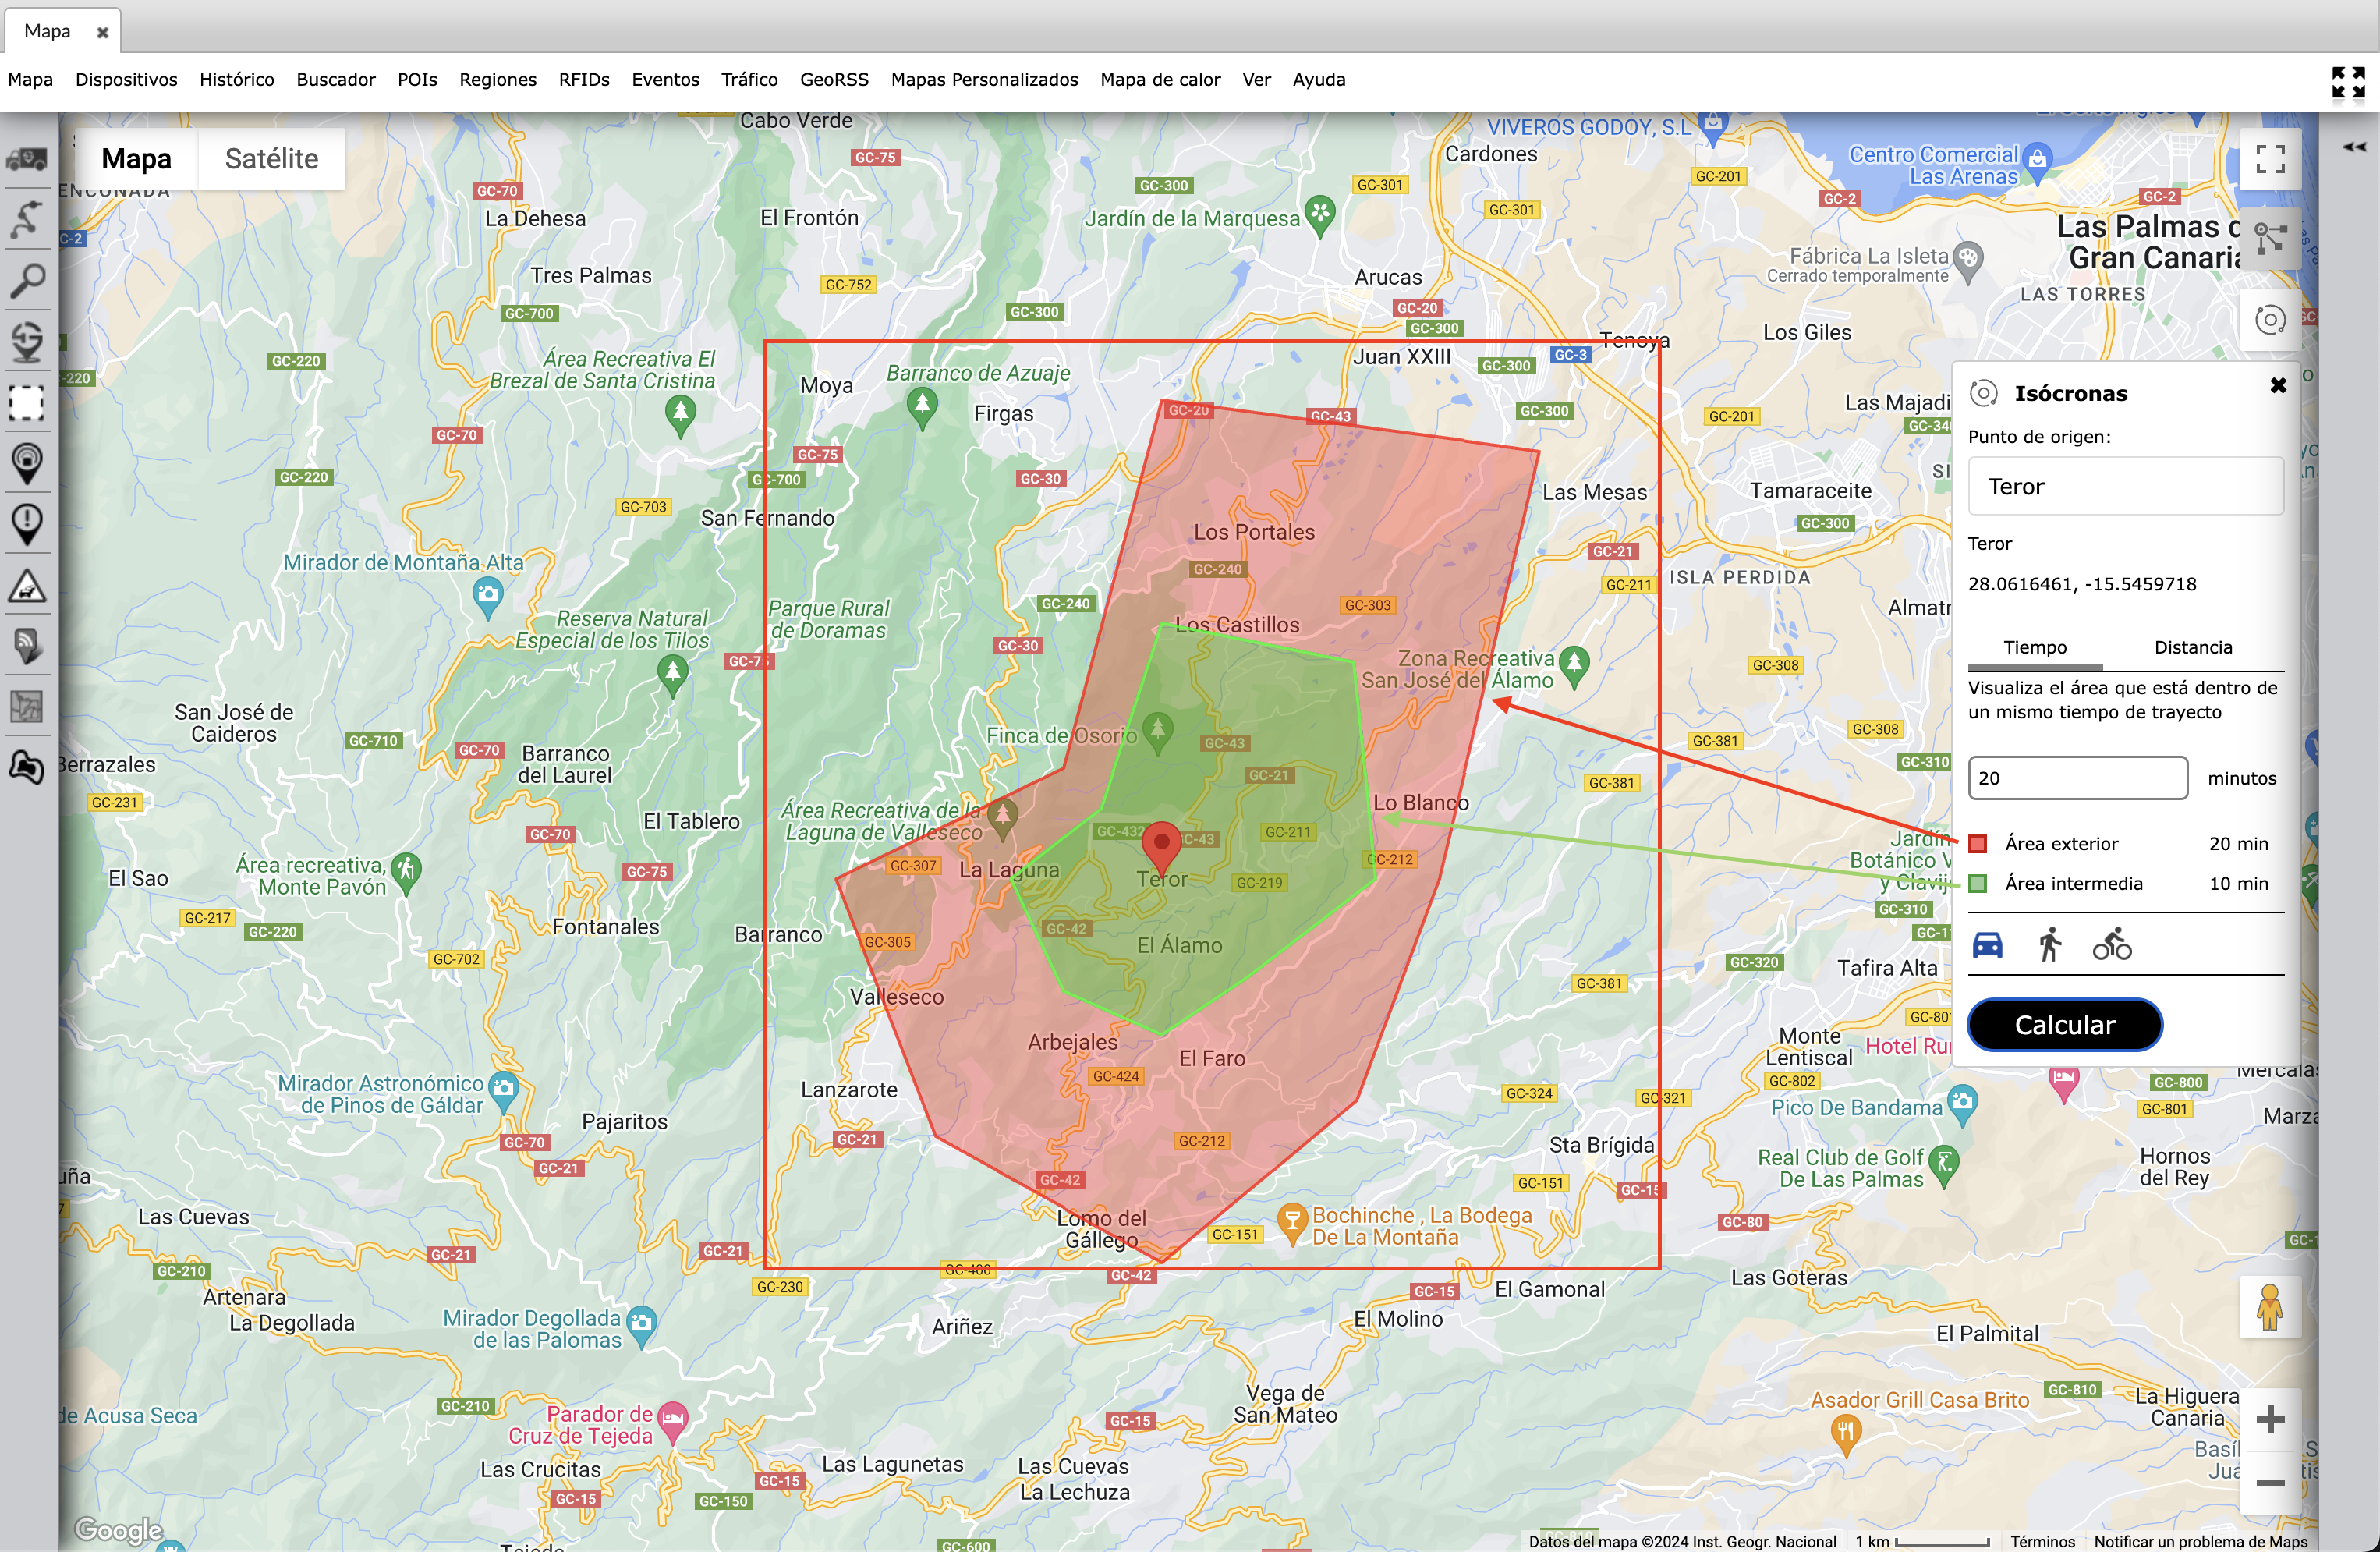Toggle map fullscreen view button
The height and width of the screenshot is (1552, 2380).
(x=2270, y=159)
